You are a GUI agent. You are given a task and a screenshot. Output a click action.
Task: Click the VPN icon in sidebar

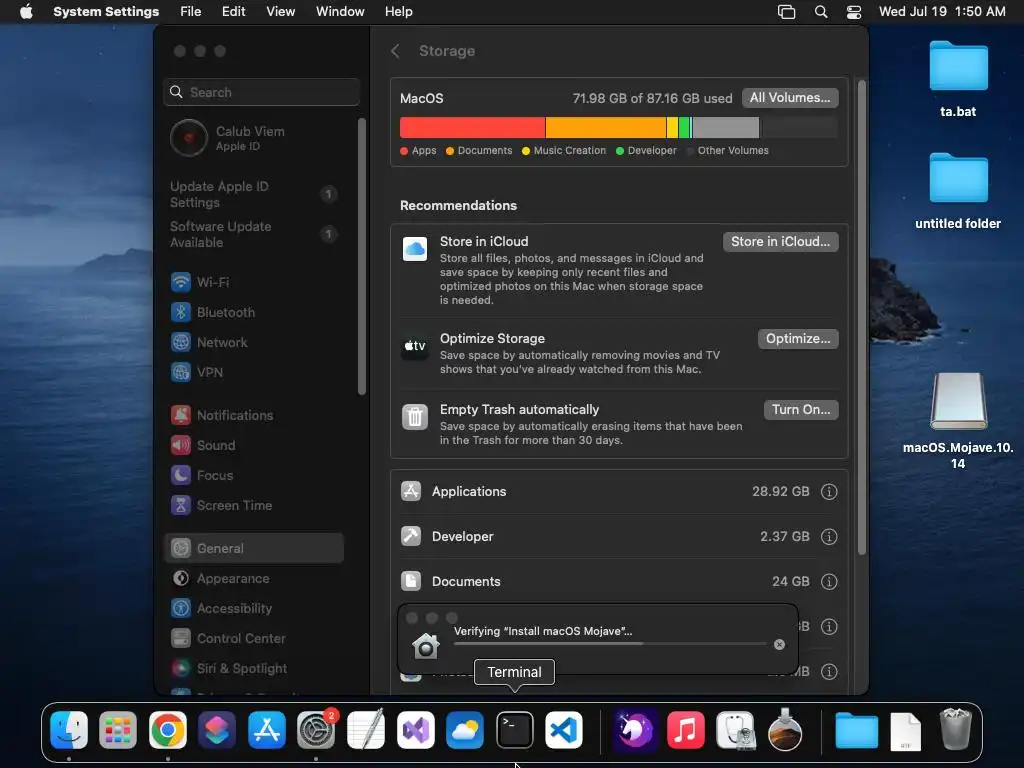(x=180, y=372)
